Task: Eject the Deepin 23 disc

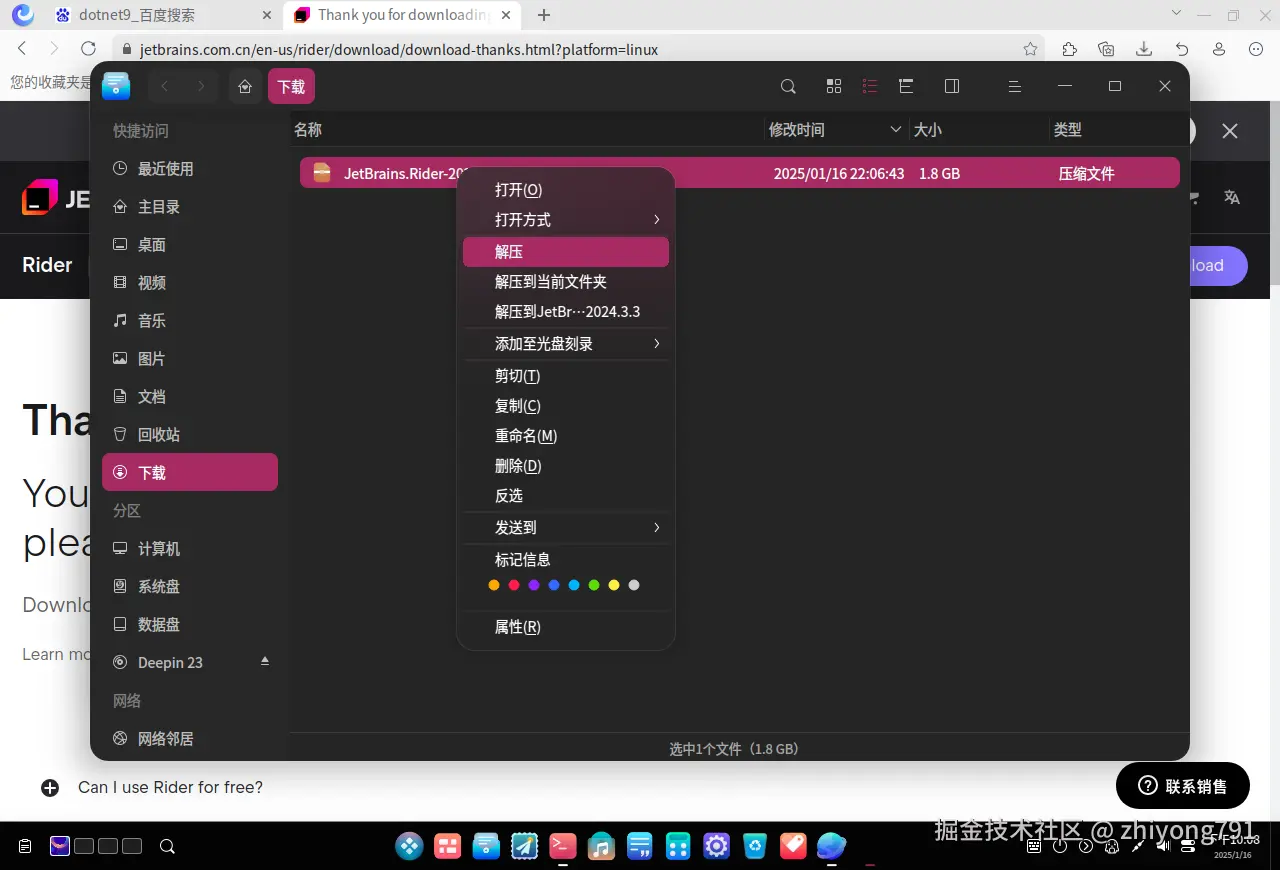Action: (265, 662)
